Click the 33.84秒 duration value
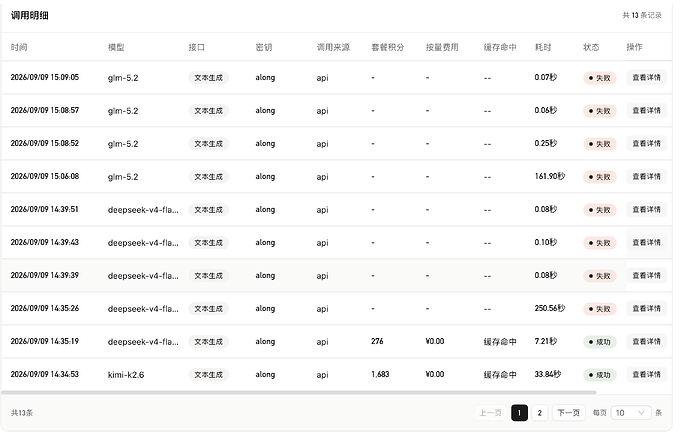Image resolution: width=690 pixels, height=435 pixels. pyautogui.click(x=547, y=374)
